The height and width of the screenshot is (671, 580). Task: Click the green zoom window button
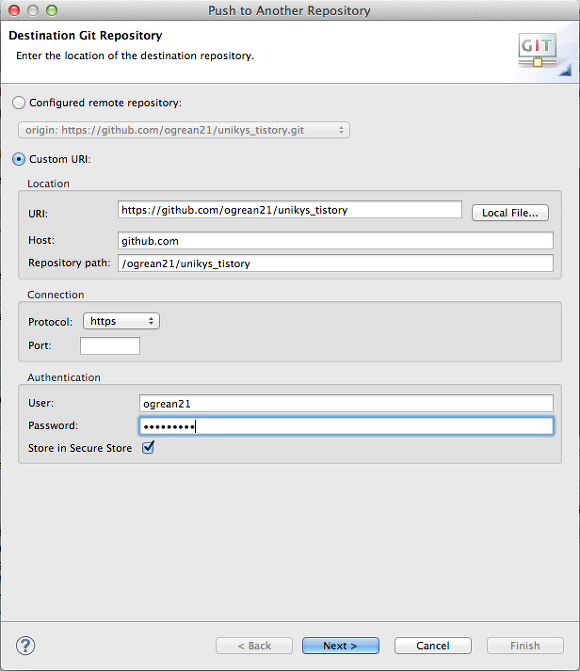[x=52, y=10]
